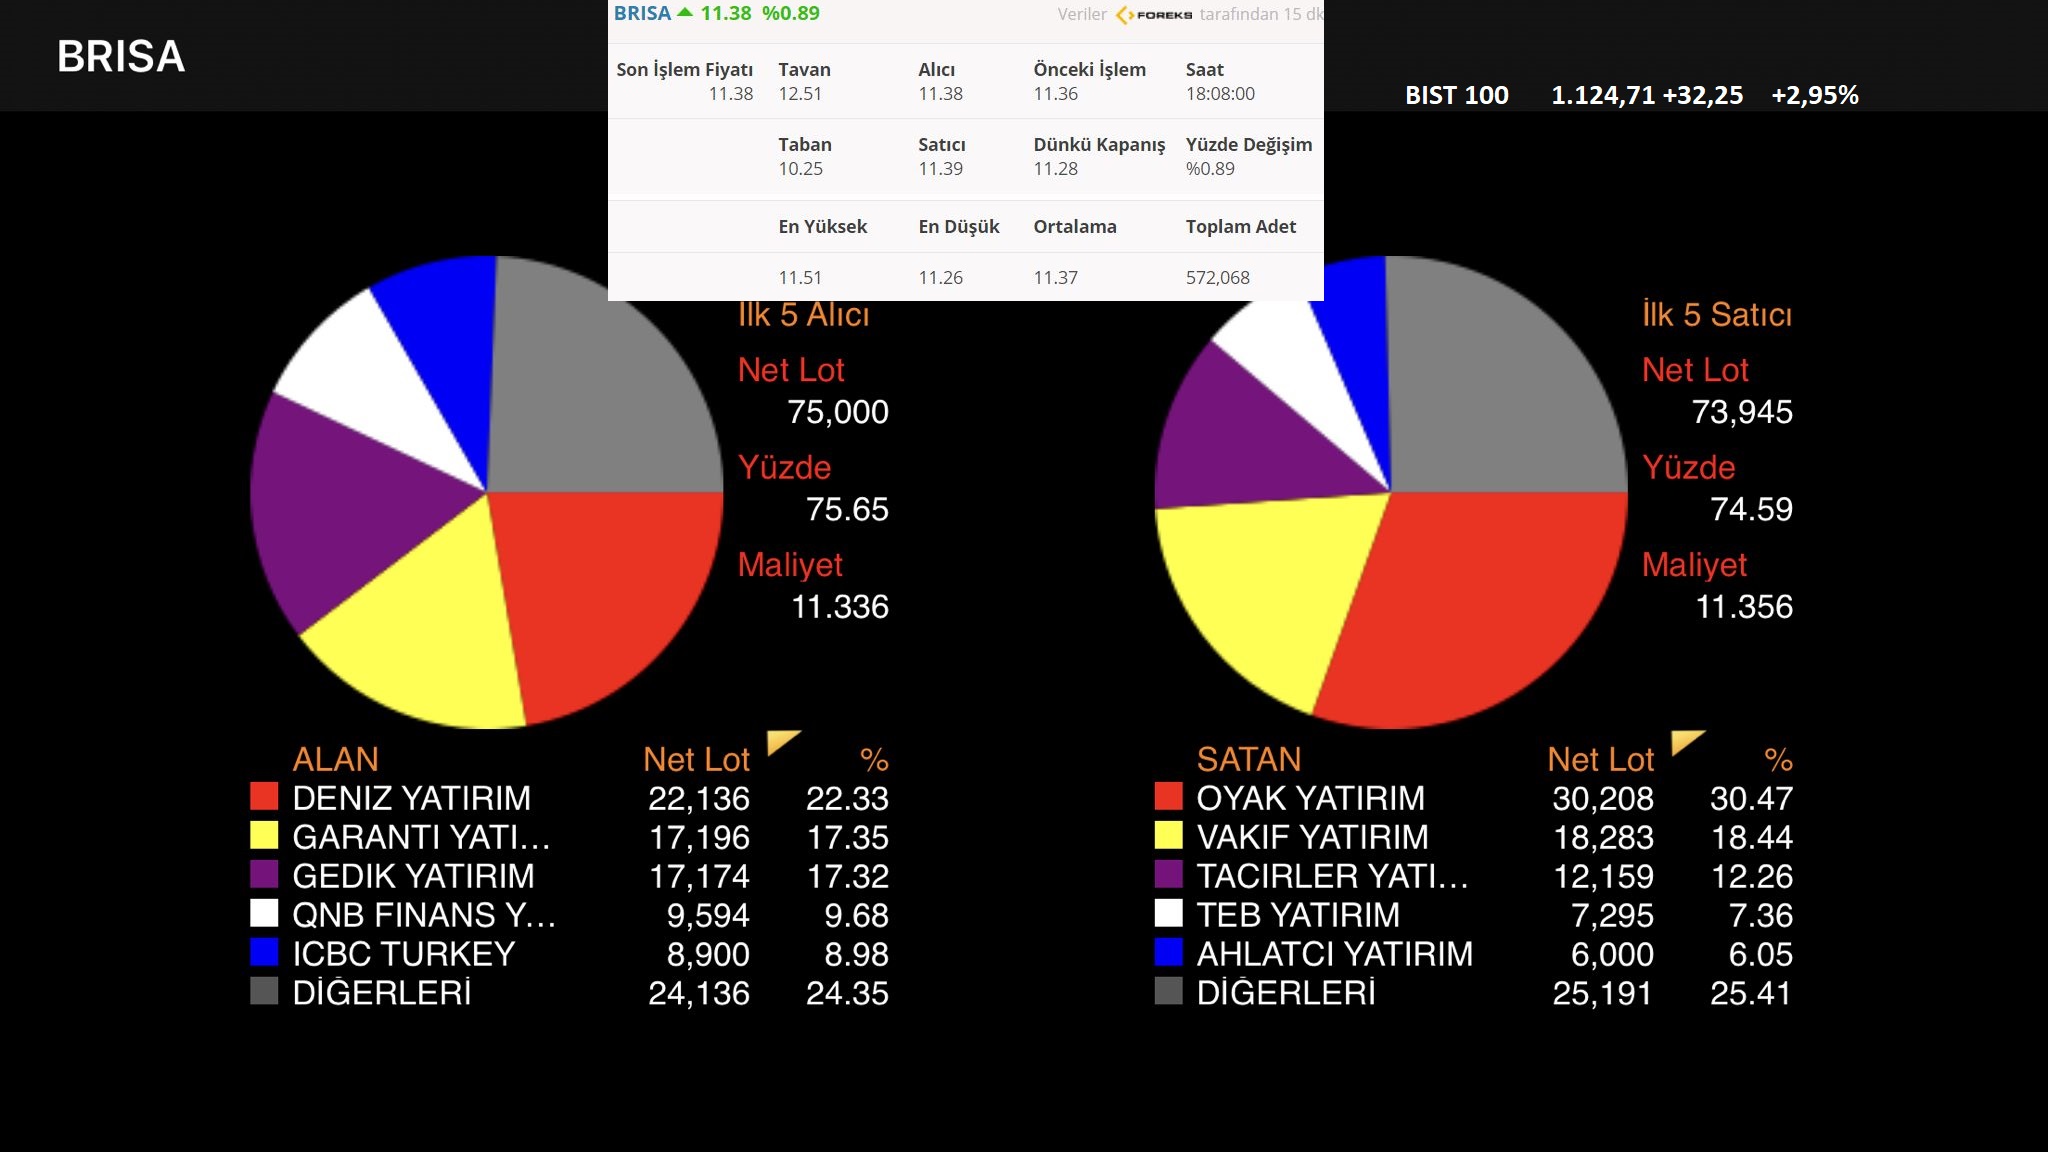2048x1152 pixels.
Task: Click the ALAN column header
Action: tap(335, 759)
